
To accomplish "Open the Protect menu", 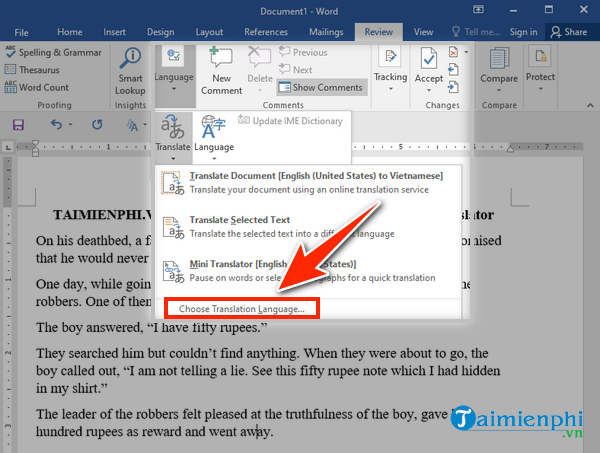I will point(540,71).
